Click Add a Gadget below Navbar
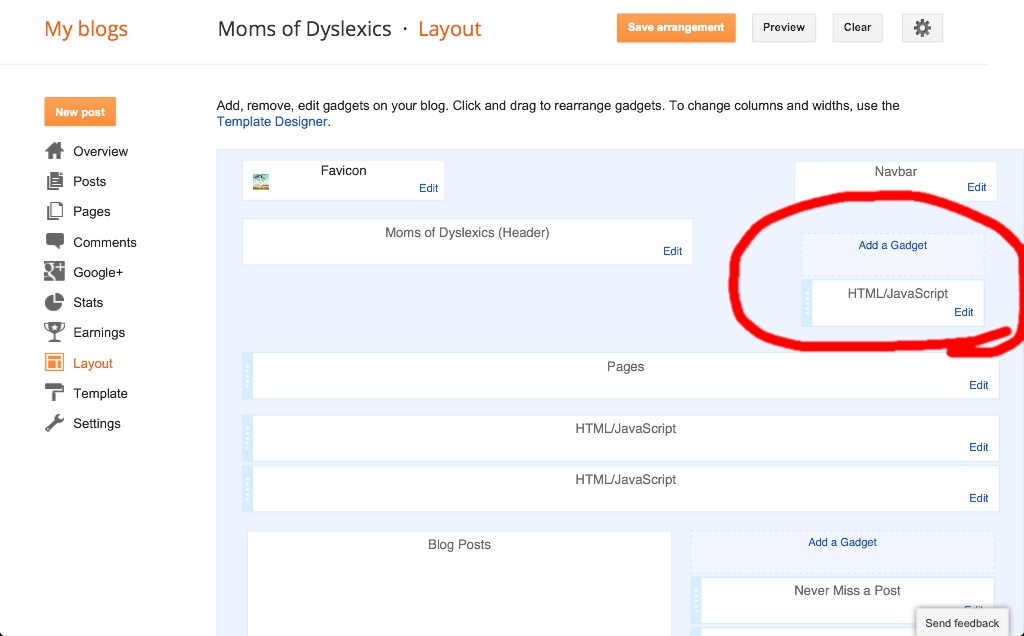 (x=892, y=245)
